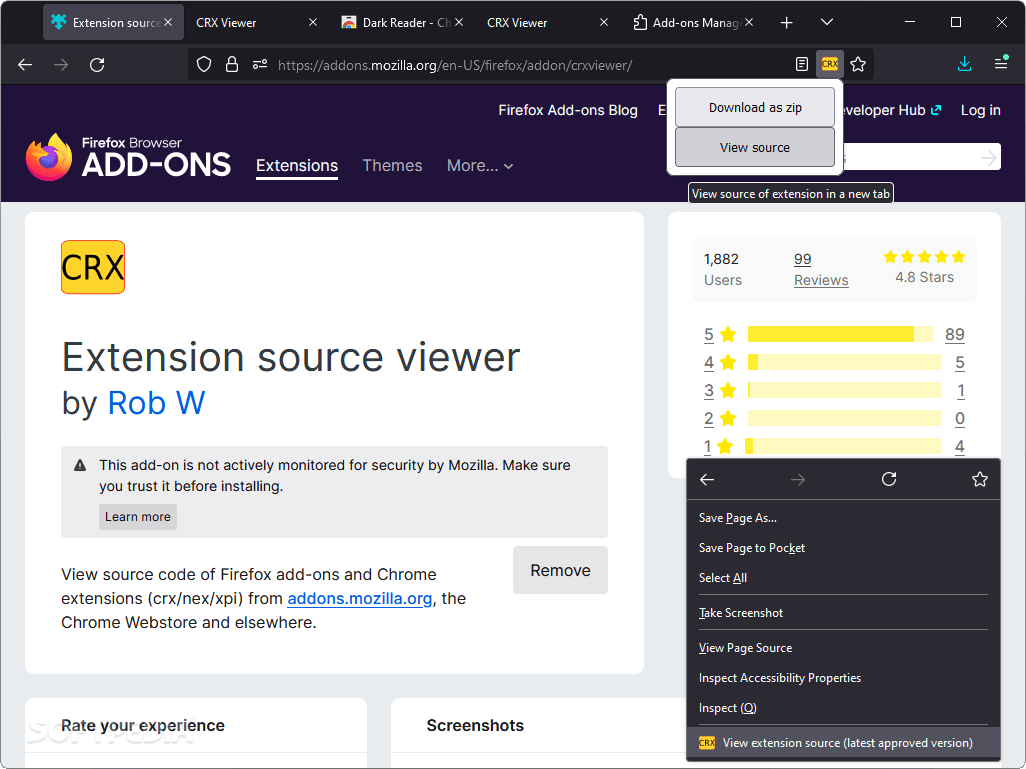Viewport: 1026px width, 769px height.
Task: Click the tracking protection shield icon
Action: pos(204,63)
